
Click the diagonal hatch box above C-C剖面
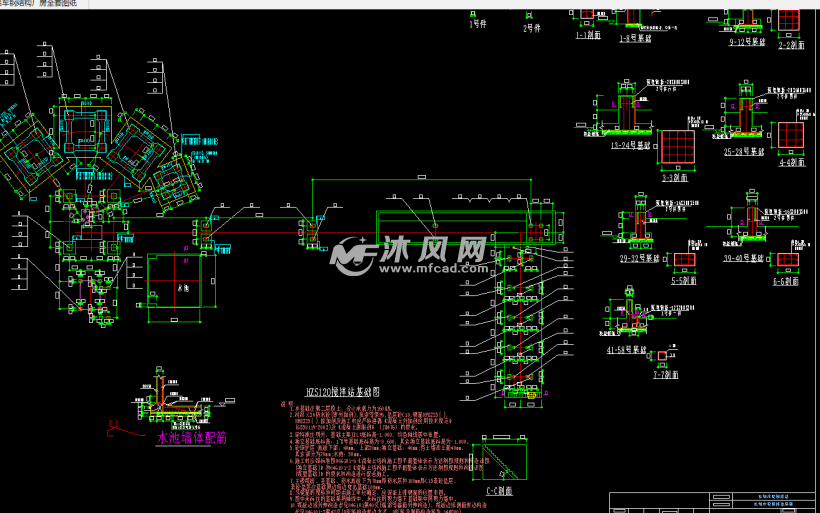coord(504,462)
